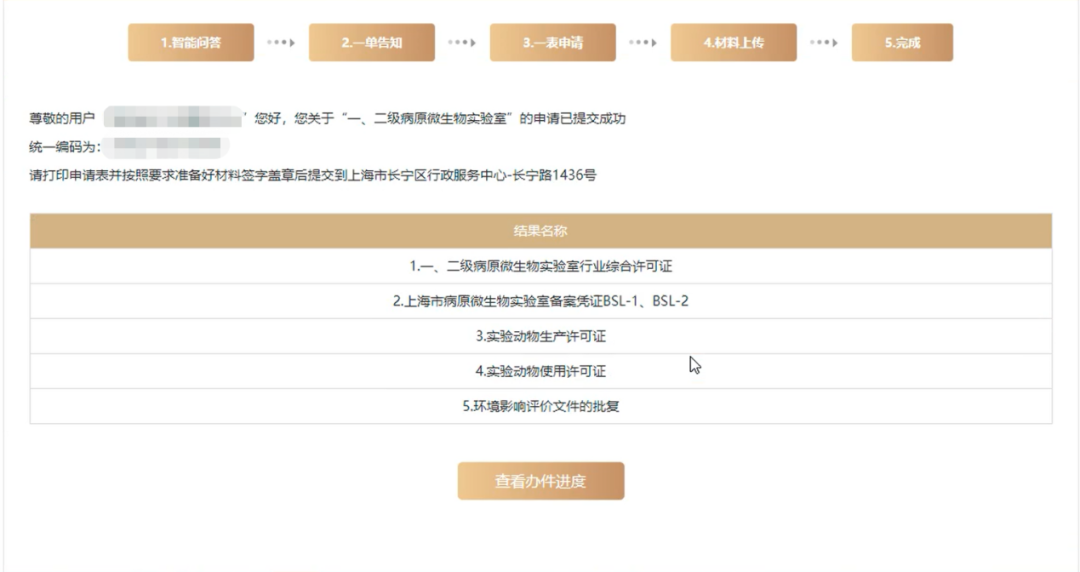Select the 上海市病原微生物实验室备案凭证 row

click(540, 301)
